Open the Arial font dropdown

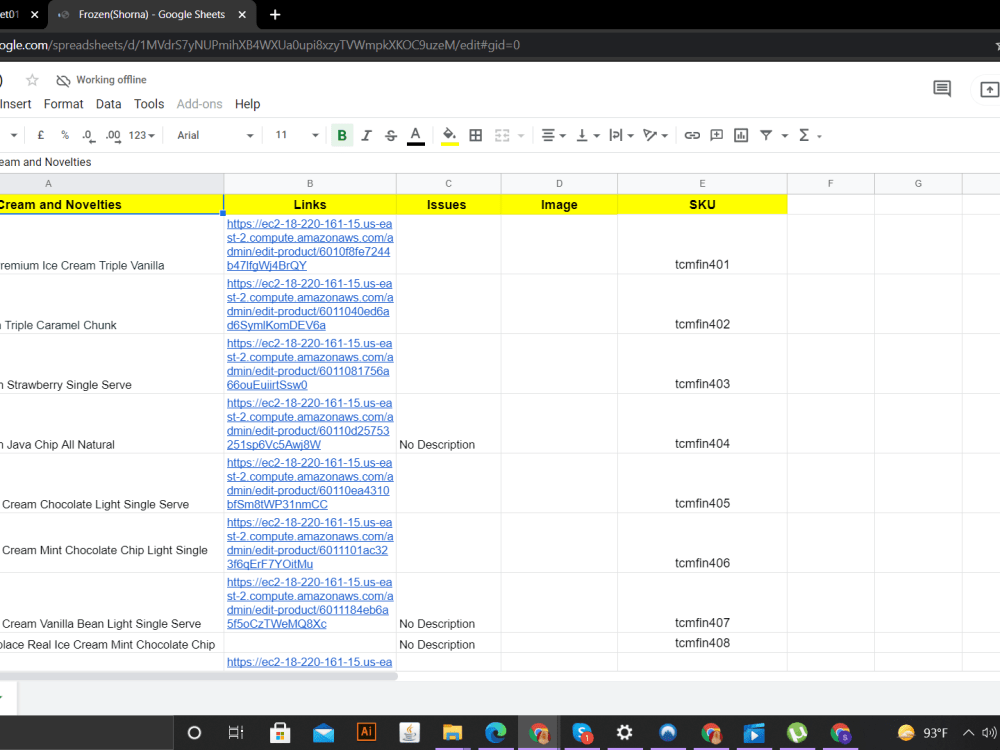click(215, 135)
